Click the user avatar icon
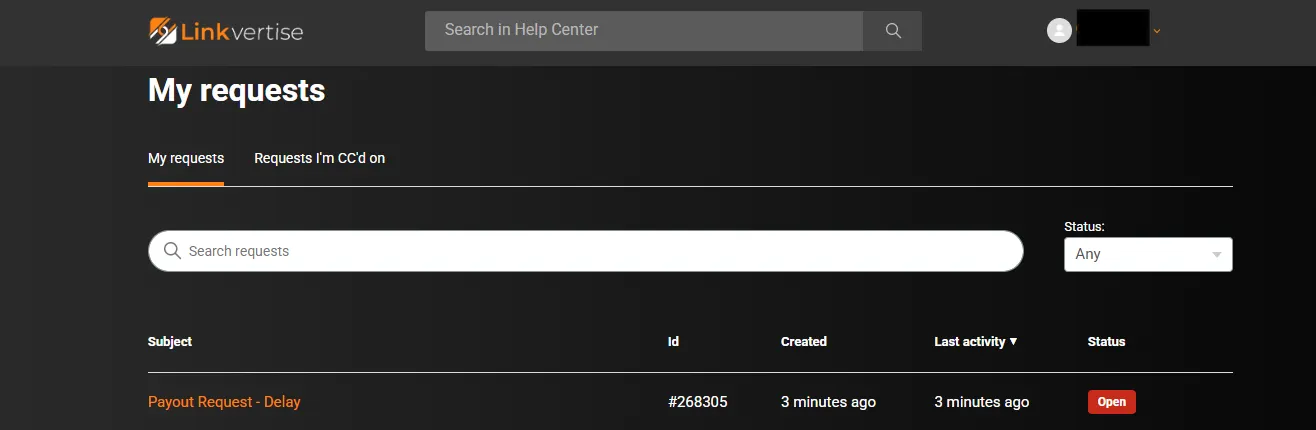The image size is (1316, 430). coord(1059,31)
